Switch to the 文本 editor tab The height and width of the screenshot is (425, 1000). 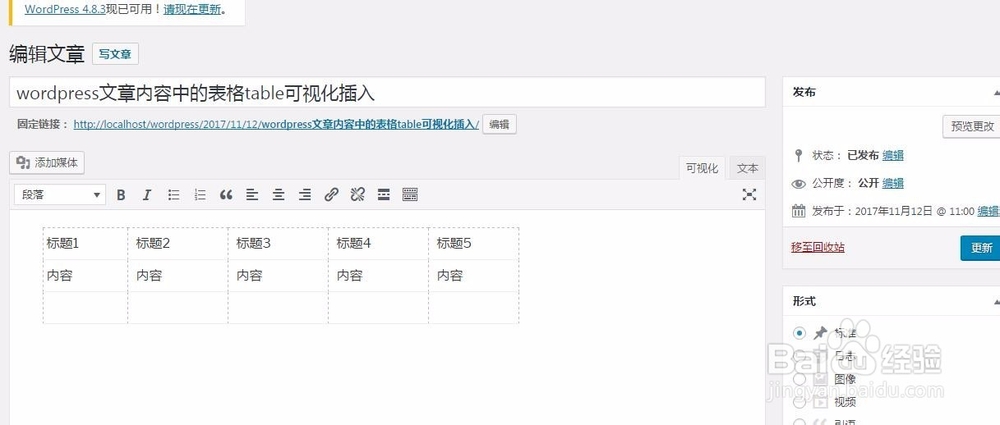(x=747, y=168)
